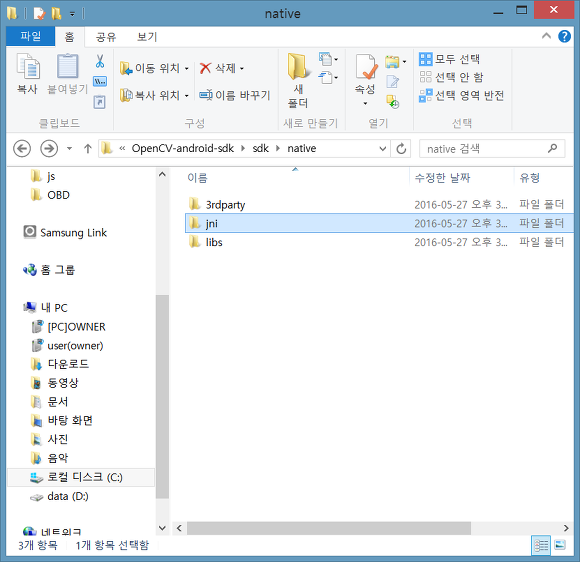Viewport: 580px width, 562px height.
Task: Collapse the ribbon with the up chevron
Action: pyautogui.click(x=546, y=36)
